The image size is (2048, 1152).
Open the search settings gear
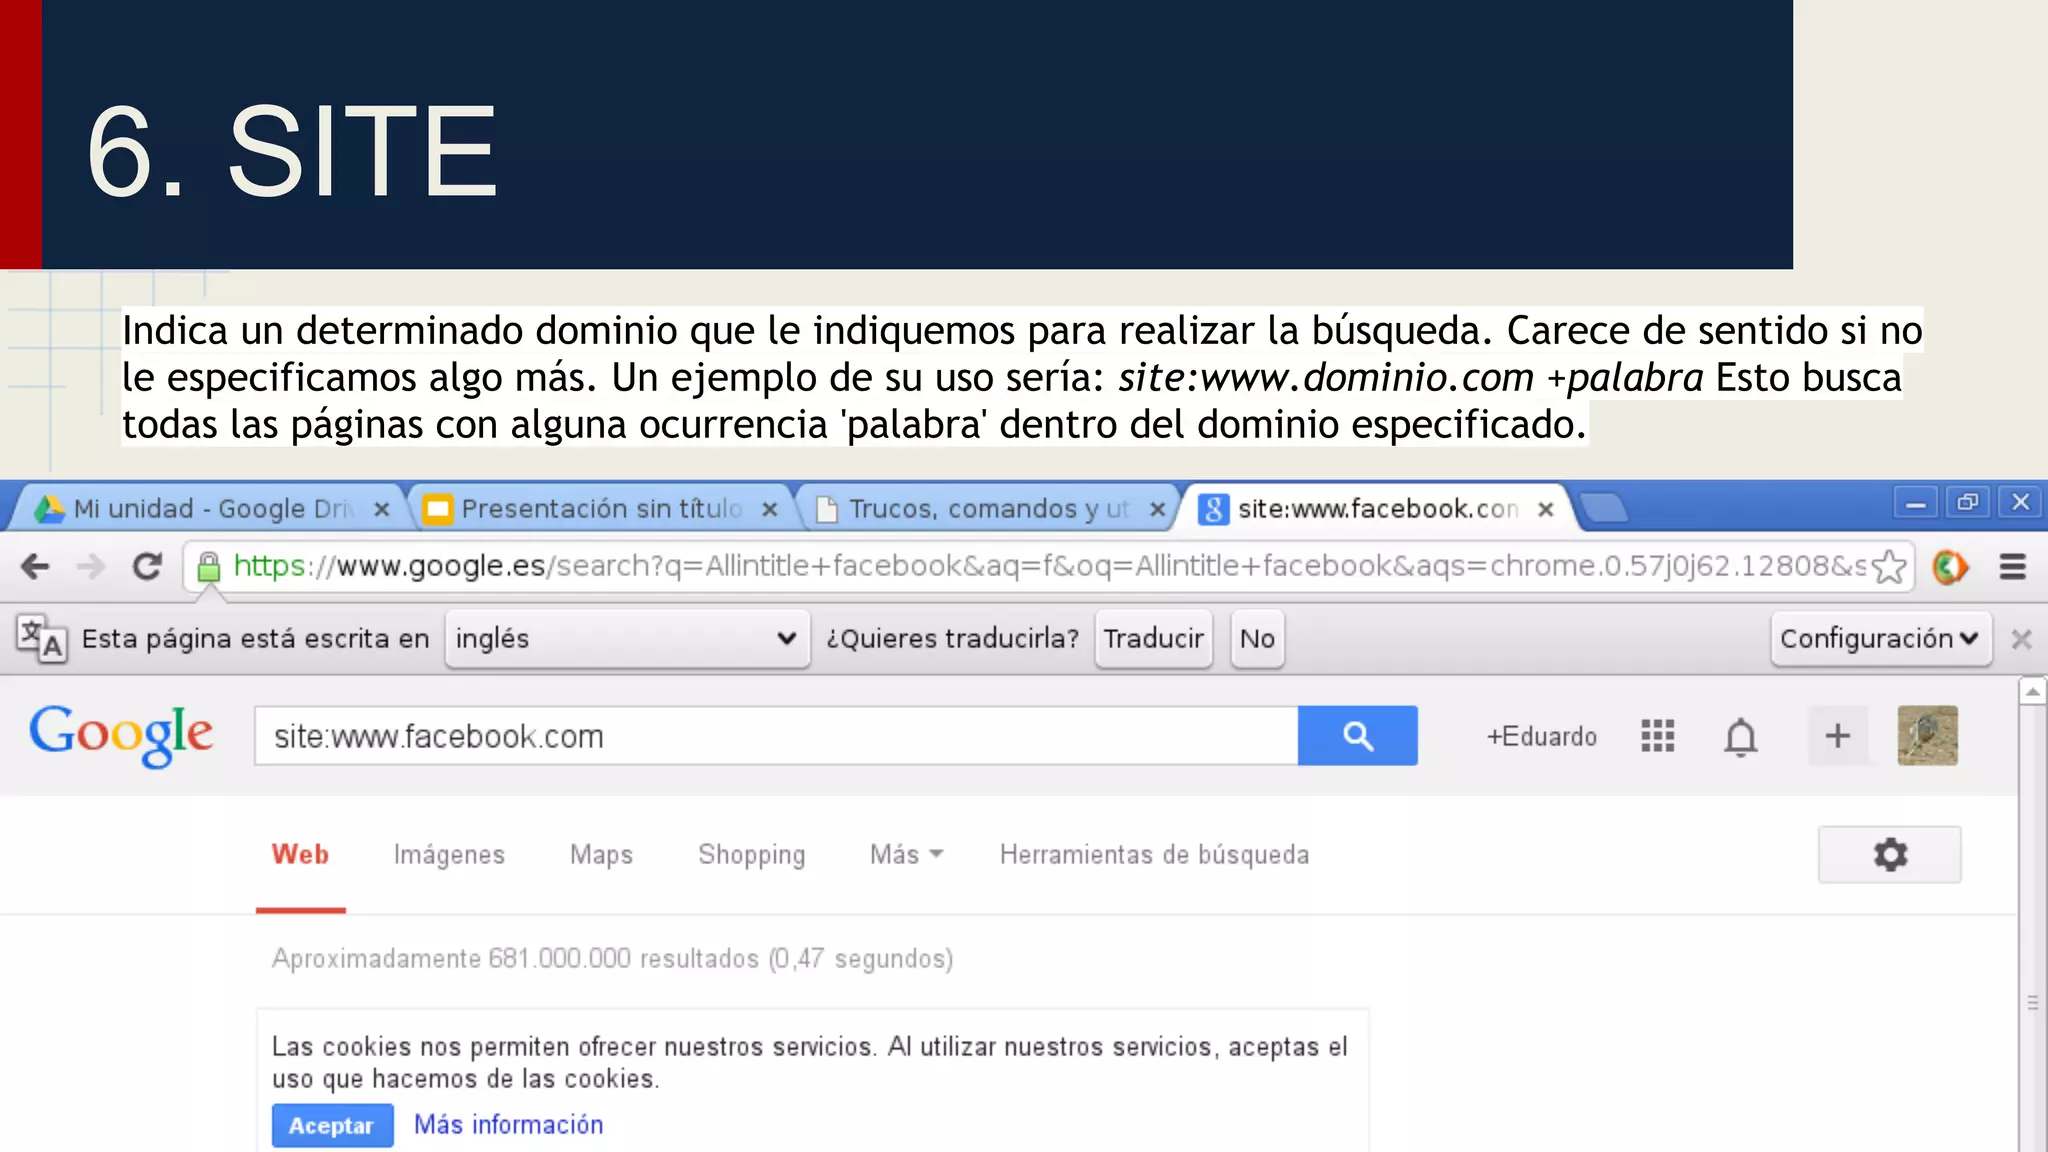[1889, 855]
